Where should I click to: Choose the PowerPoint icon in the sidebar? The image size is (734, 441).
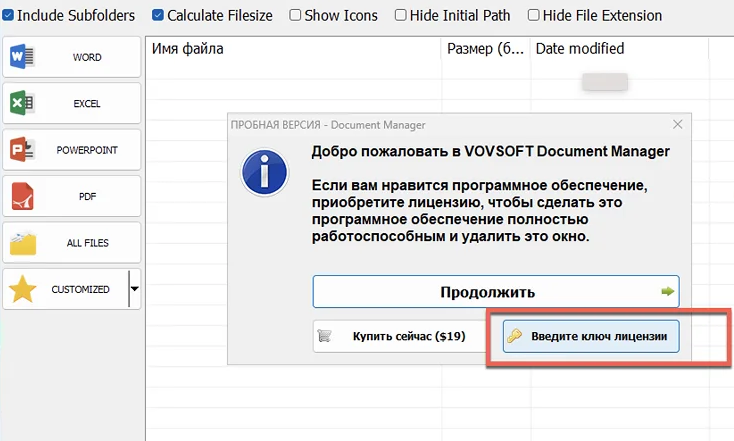(22, 150)
